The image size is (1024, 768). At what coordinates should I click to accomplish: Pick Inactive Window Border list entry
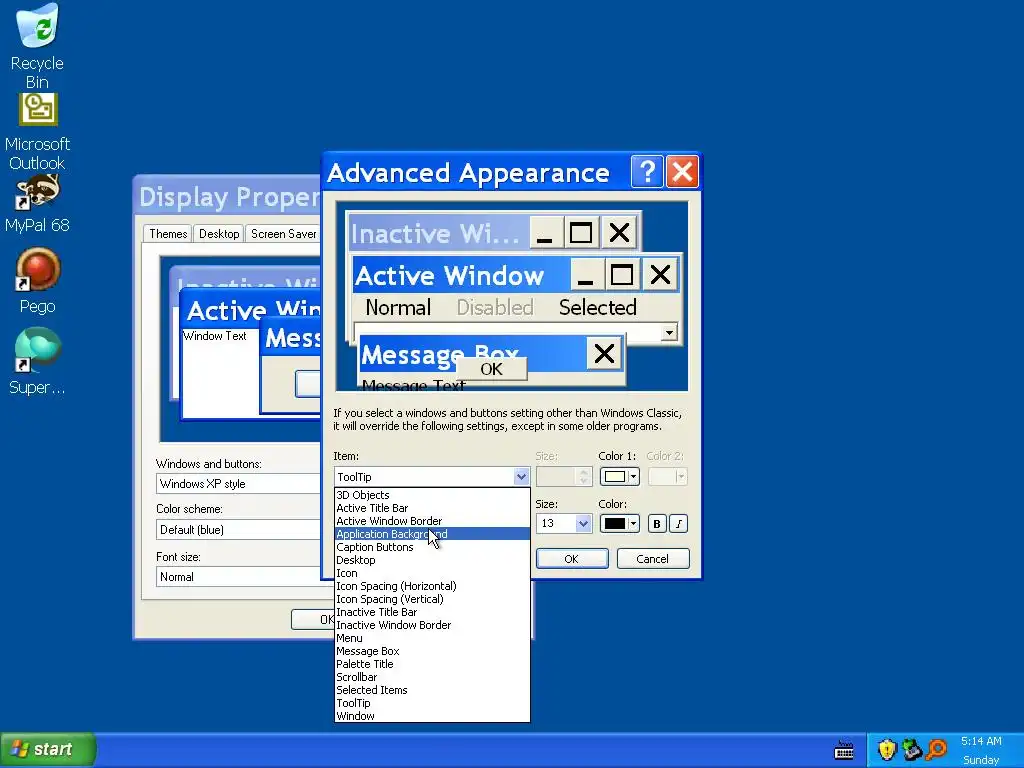pyautogui.click(x=432, y=626)
